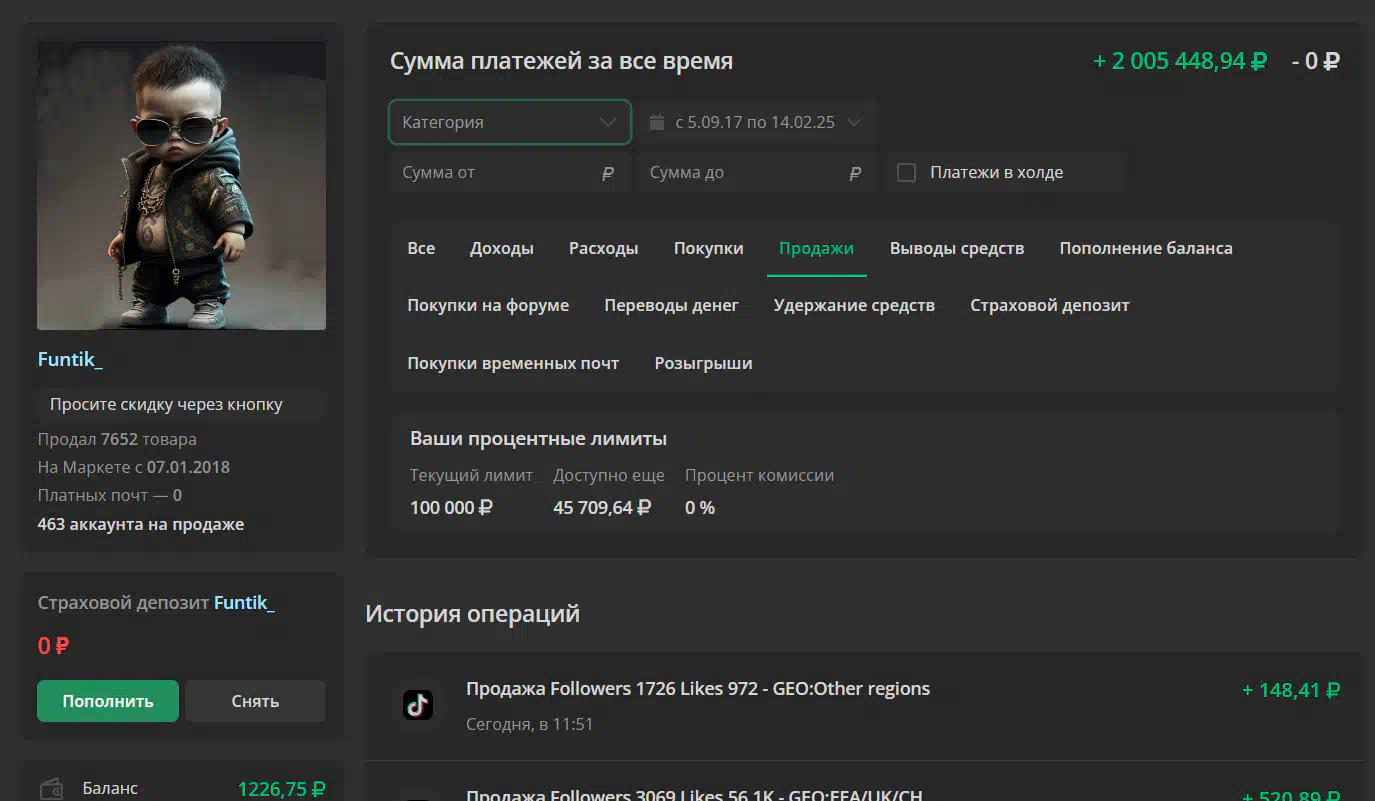
Task: Click the Текущий лимит value 100 000 ₽
Action: 451,507
